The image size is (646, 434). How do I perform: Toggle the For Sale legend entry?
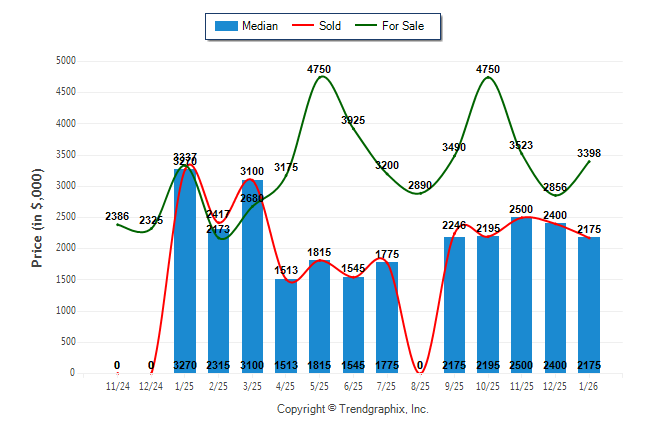(x=410, y=26)
